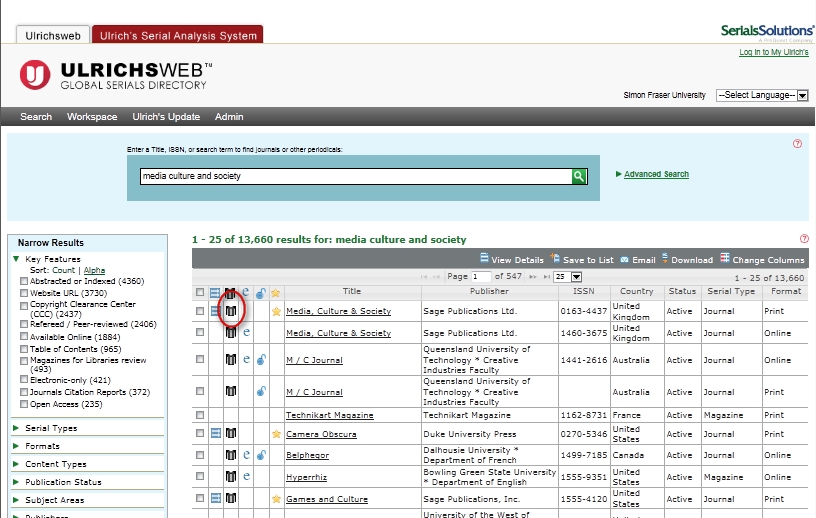Expand the Publication Status section

tap(16, 482)
